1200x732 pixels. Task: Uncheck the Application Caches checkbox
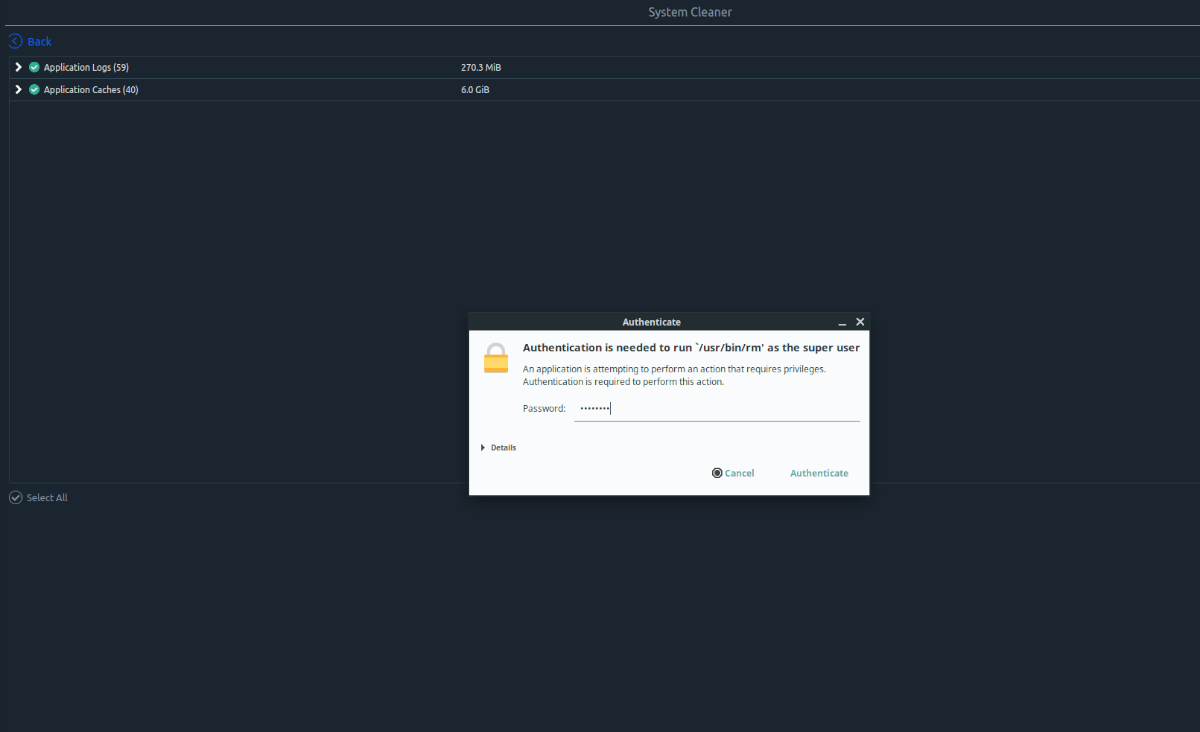pyautogui.click(x=34, y=89)
